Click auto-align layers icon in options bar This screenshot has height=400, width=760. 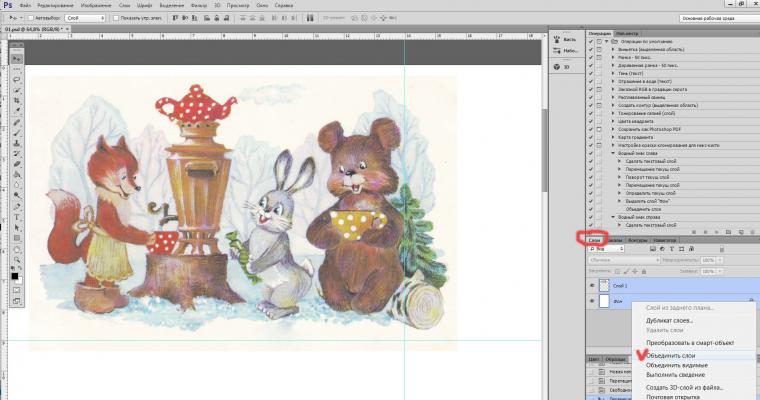(310, 18)
